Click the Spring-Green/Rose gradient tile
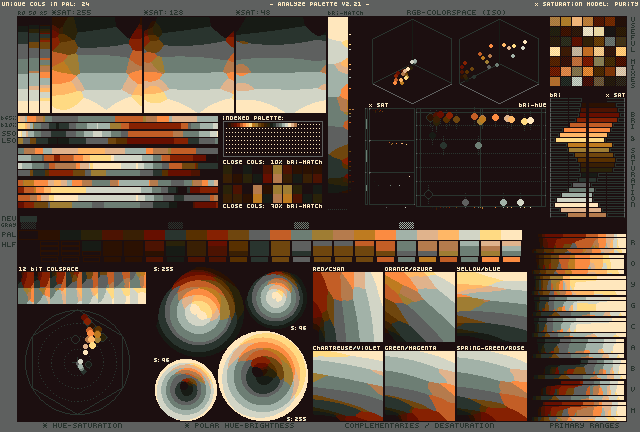This screenshot has width=640, height=432. pos(491,384)
